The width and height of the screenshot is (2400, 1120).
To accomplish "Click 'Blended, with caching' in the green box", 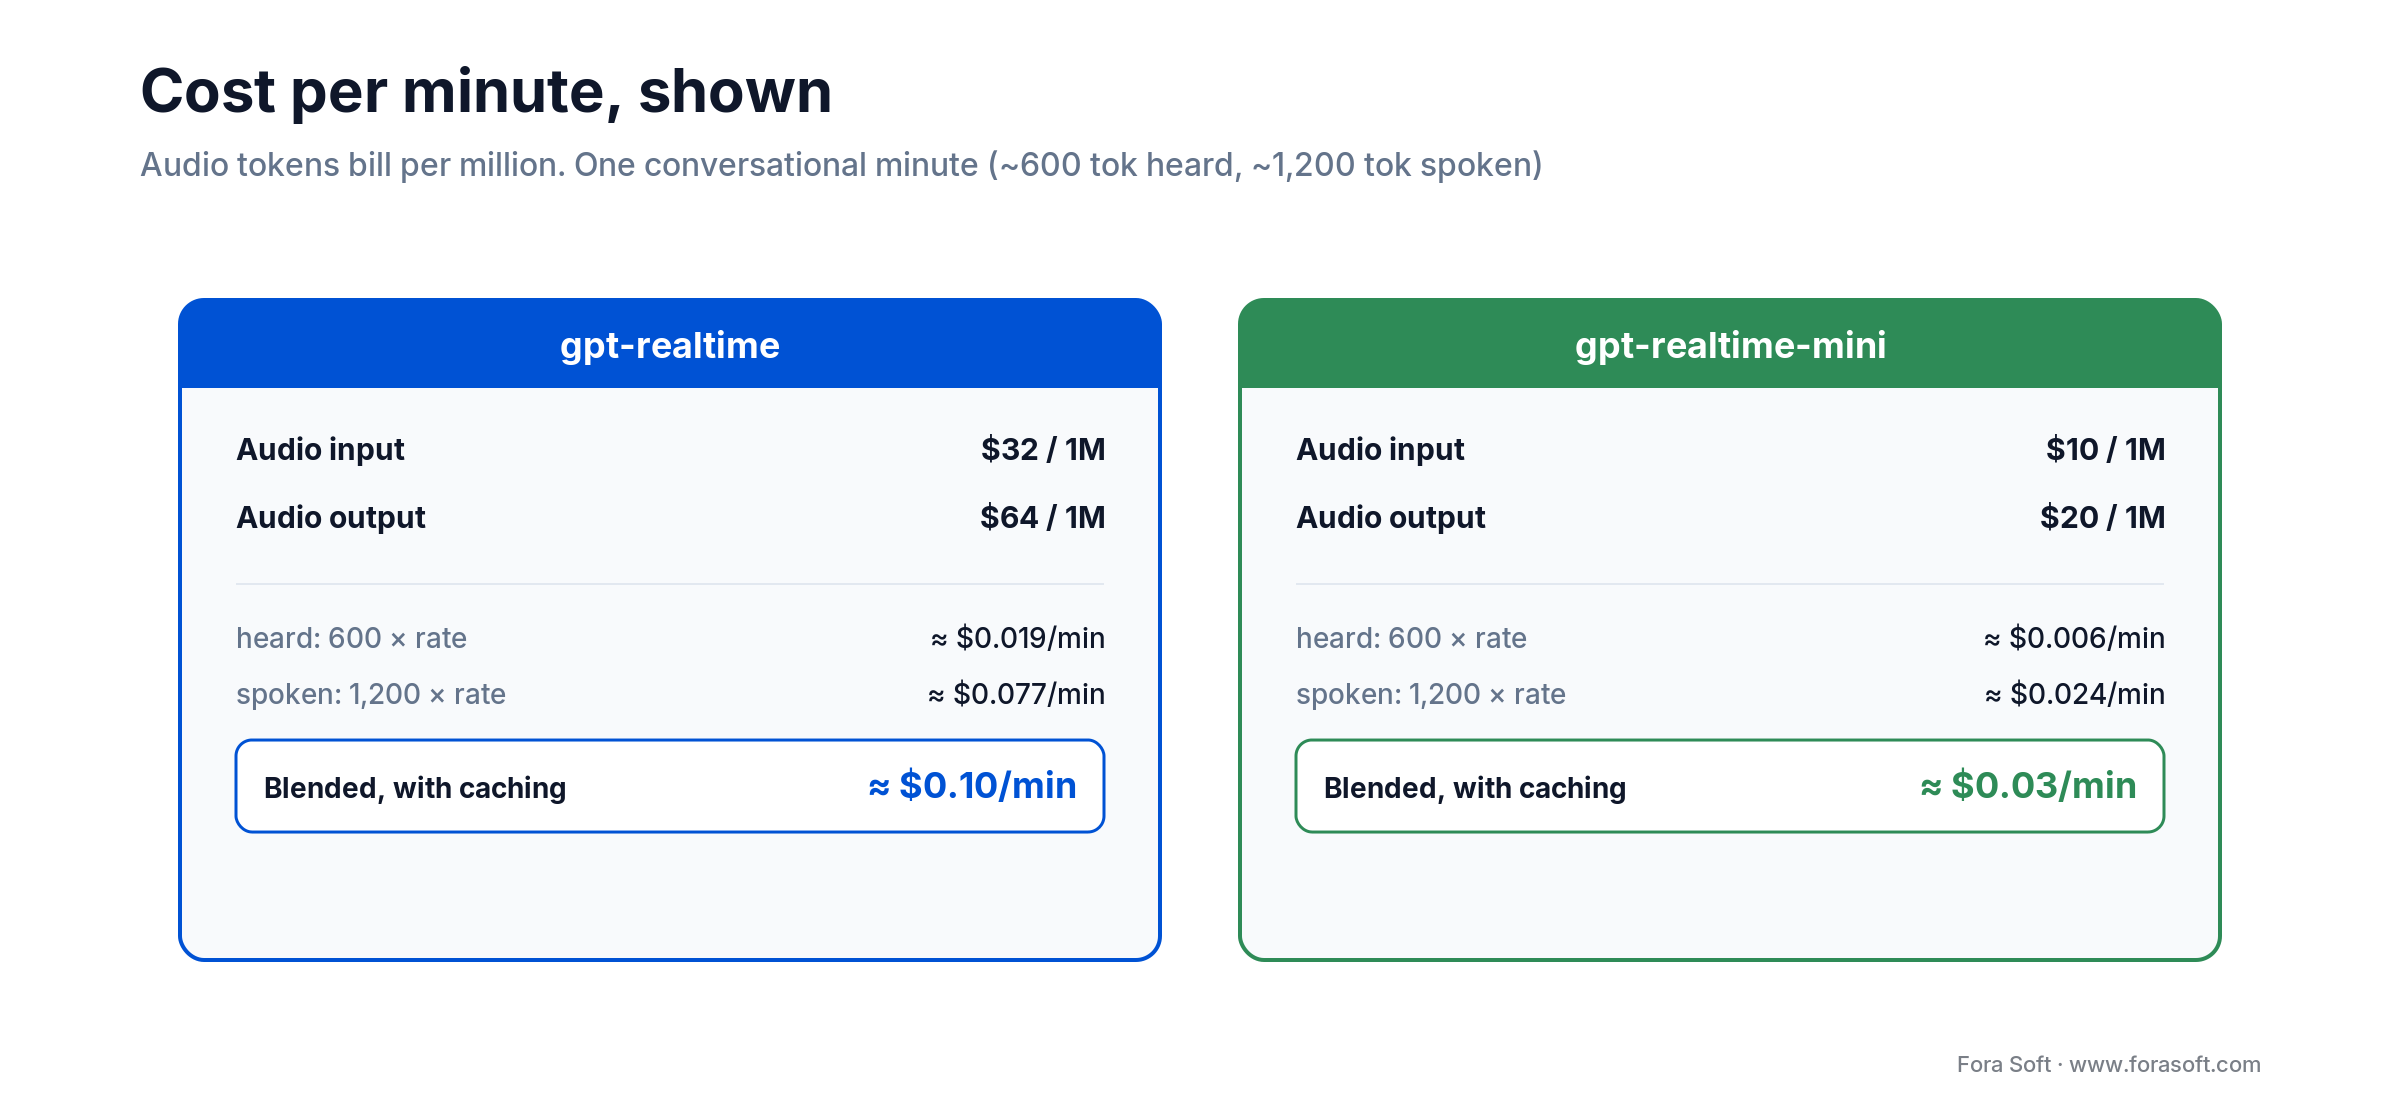I will pyautogui.click(x=1475, y=788).
